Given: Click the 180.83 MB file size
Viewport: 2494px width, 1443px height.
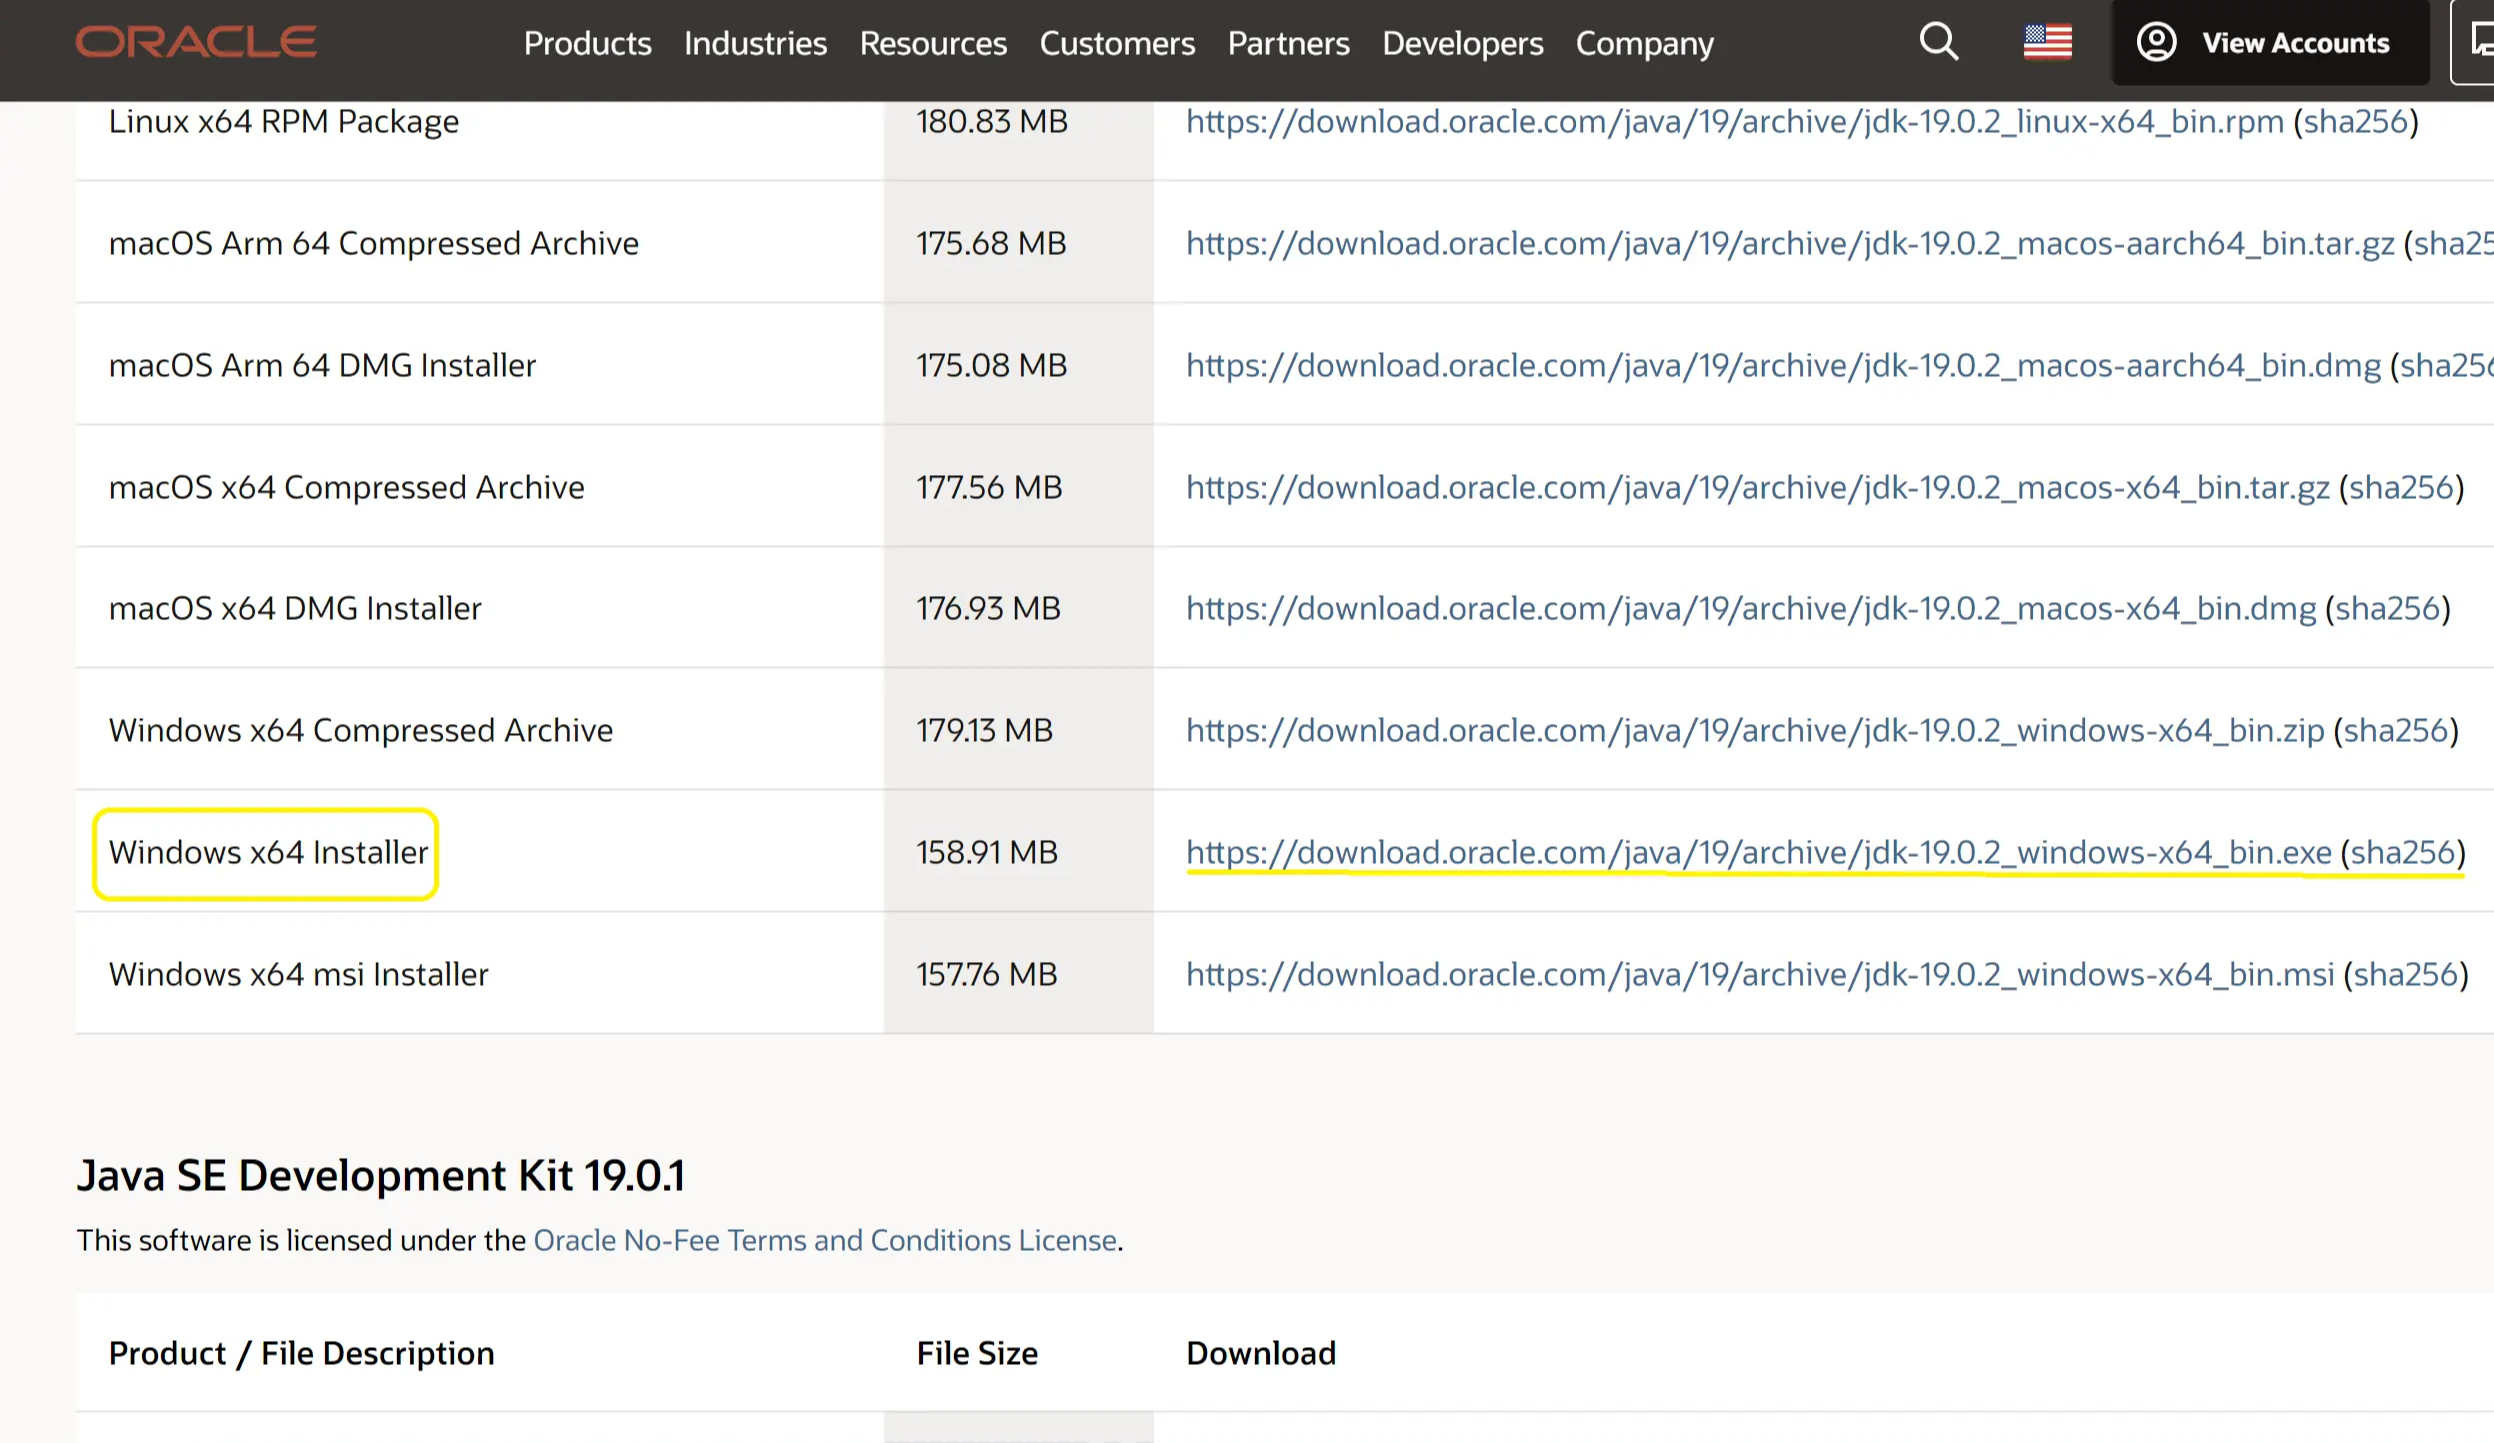Looking at the screenshot, I should [992, 121].
